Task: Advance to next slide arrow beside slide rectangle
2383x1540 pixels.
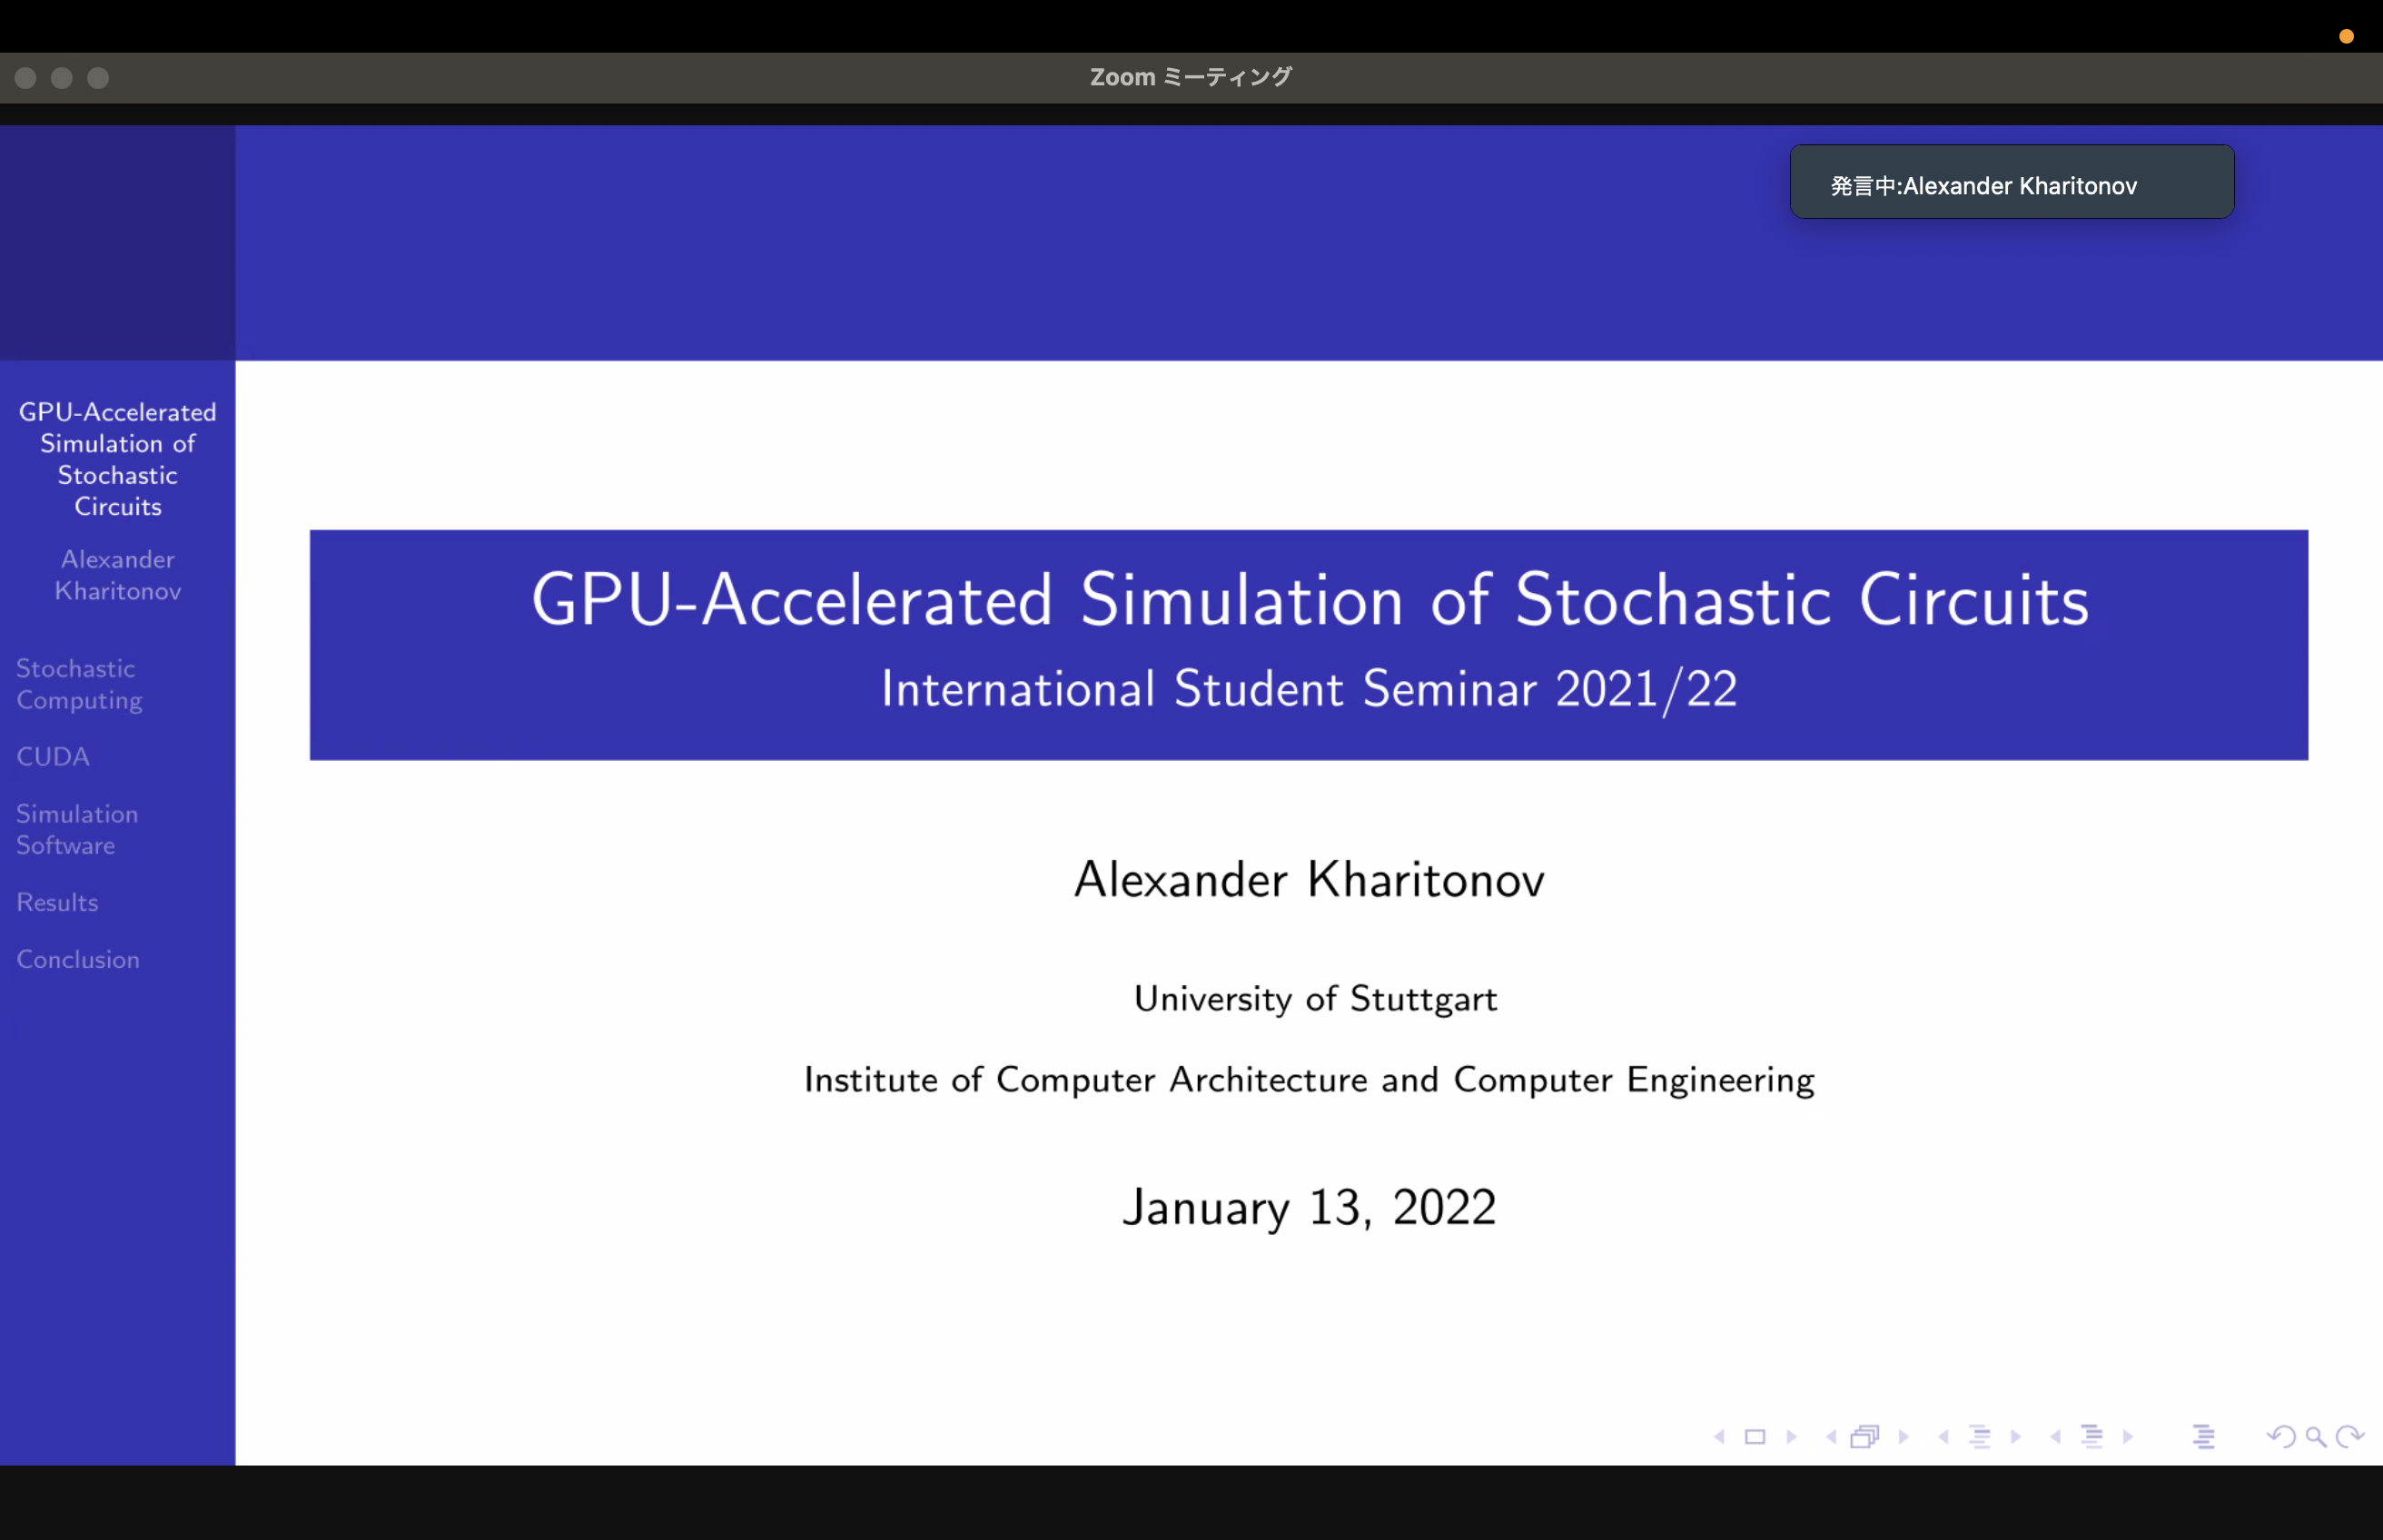Action: coord(1792,1437)
